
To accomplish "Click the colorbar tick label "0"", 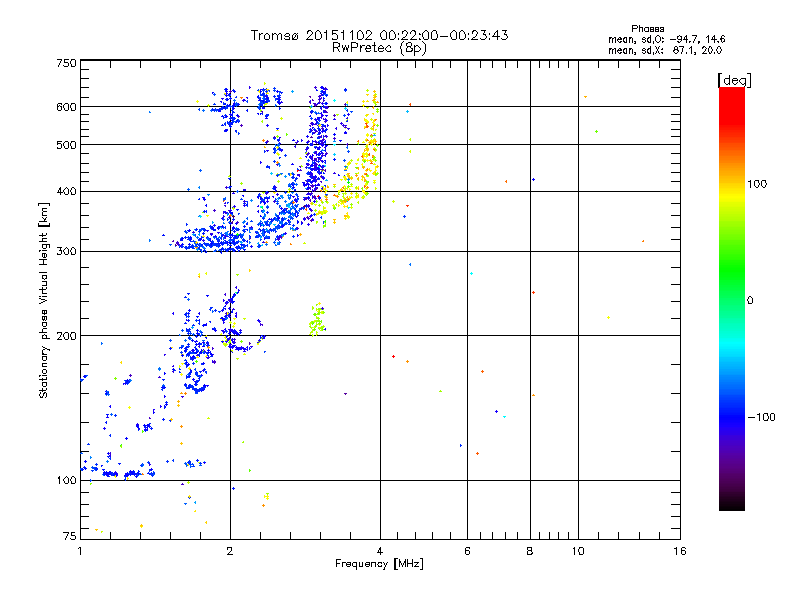I will click(750, 300).
